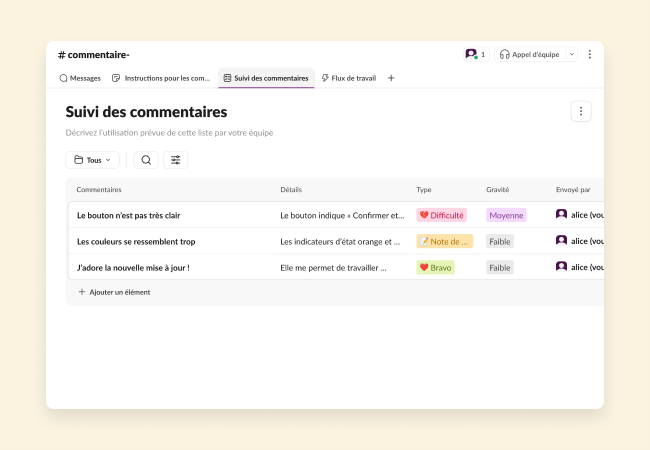Sort by the Gravité column header
Image resolution: width=650 pixels, height=450 pixels.
[x=497, y=189]
